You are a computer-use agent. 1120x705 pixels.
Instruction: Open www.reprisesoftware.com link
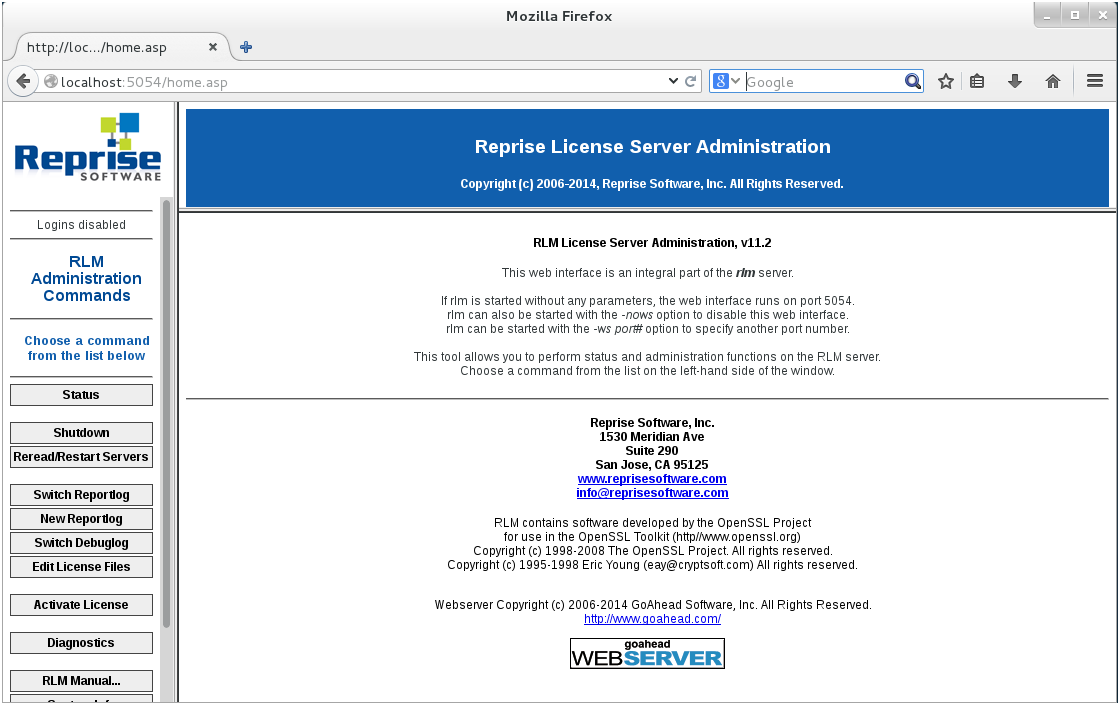pyautogui.click(x=651, y=479)
